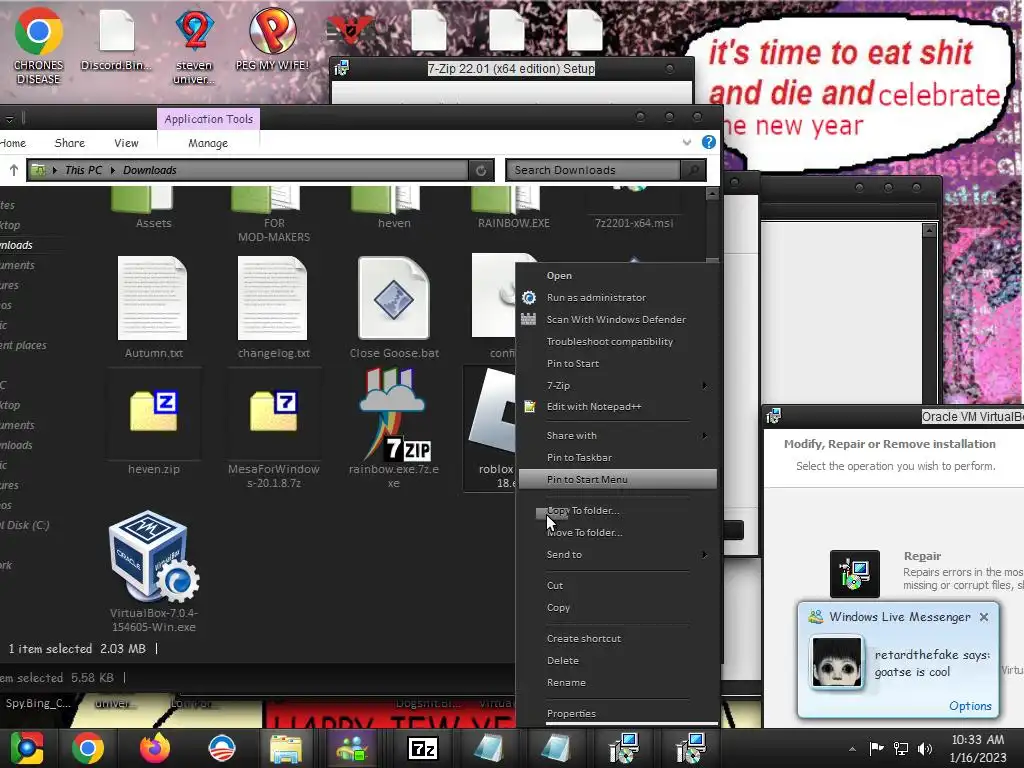Click the taskbar clock showing 10:33 AM
Image resolution: width=1024 pixels, height=768 pixels.
tap(978, 748)
